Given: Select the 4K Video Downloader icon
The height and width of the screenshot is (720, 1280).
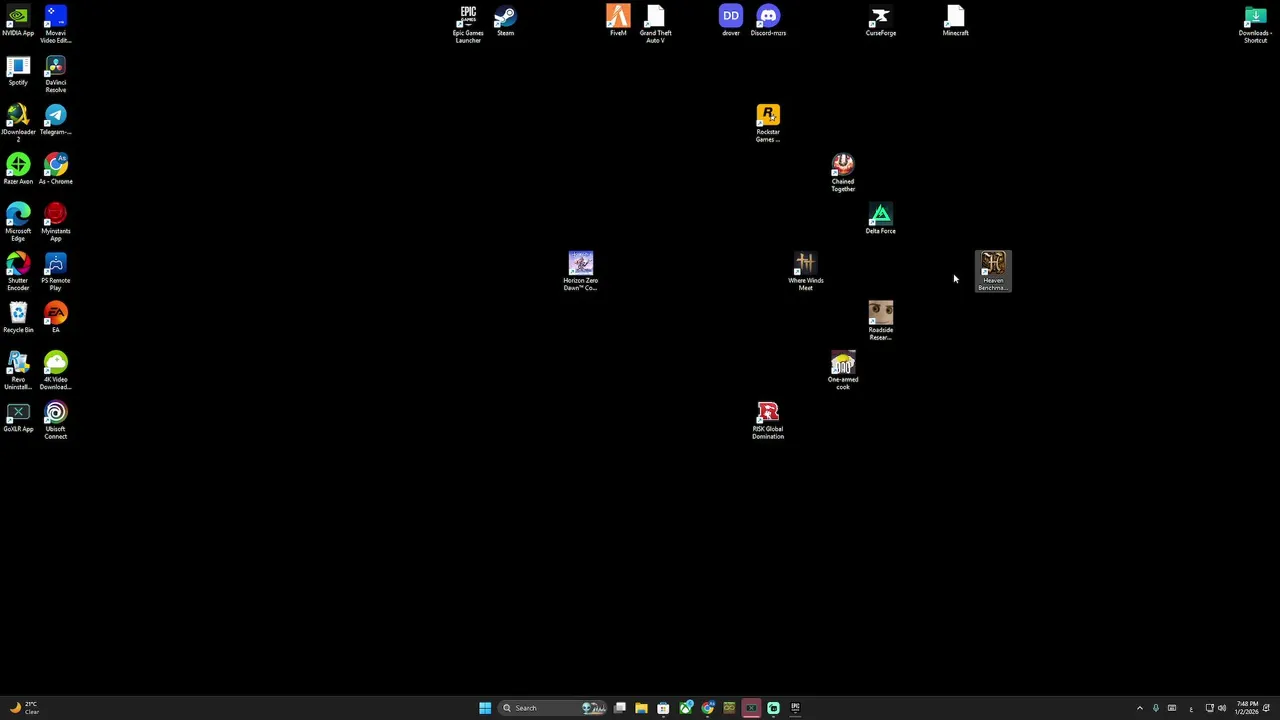Looking at the screenshot, I should point(56,371).
